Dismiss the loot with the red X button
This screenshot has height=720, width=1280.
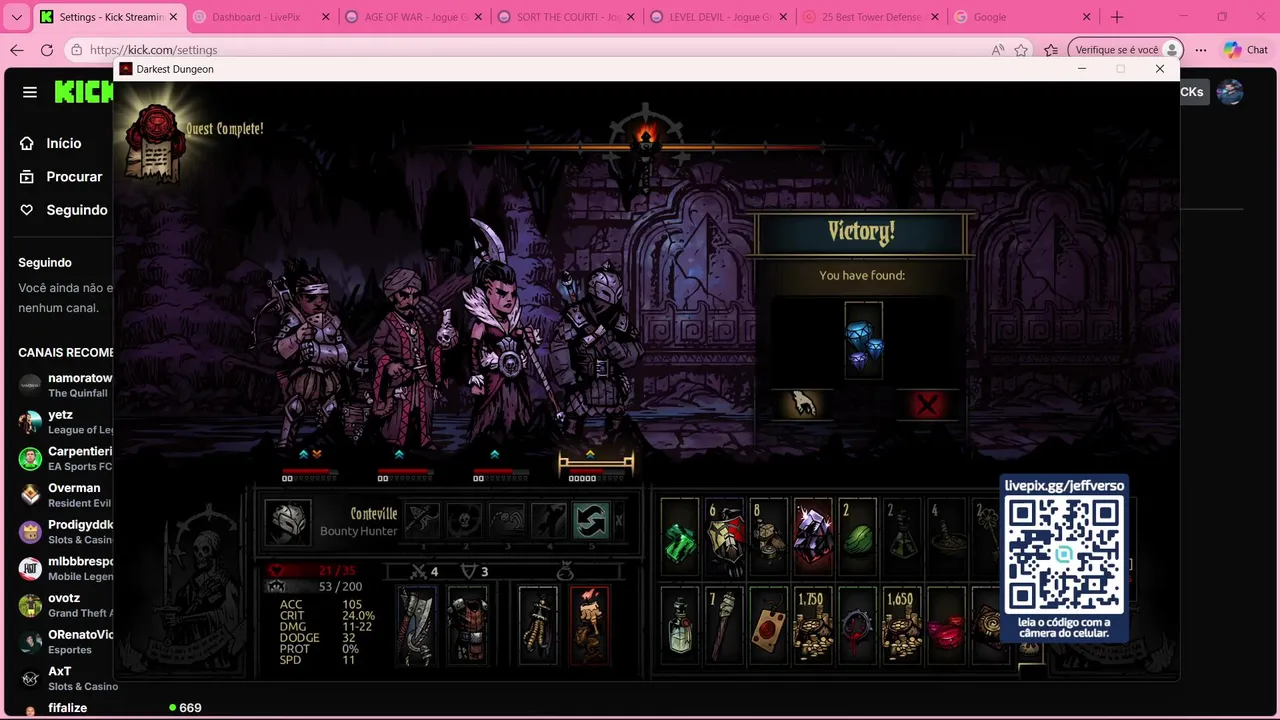pos(927,404)
